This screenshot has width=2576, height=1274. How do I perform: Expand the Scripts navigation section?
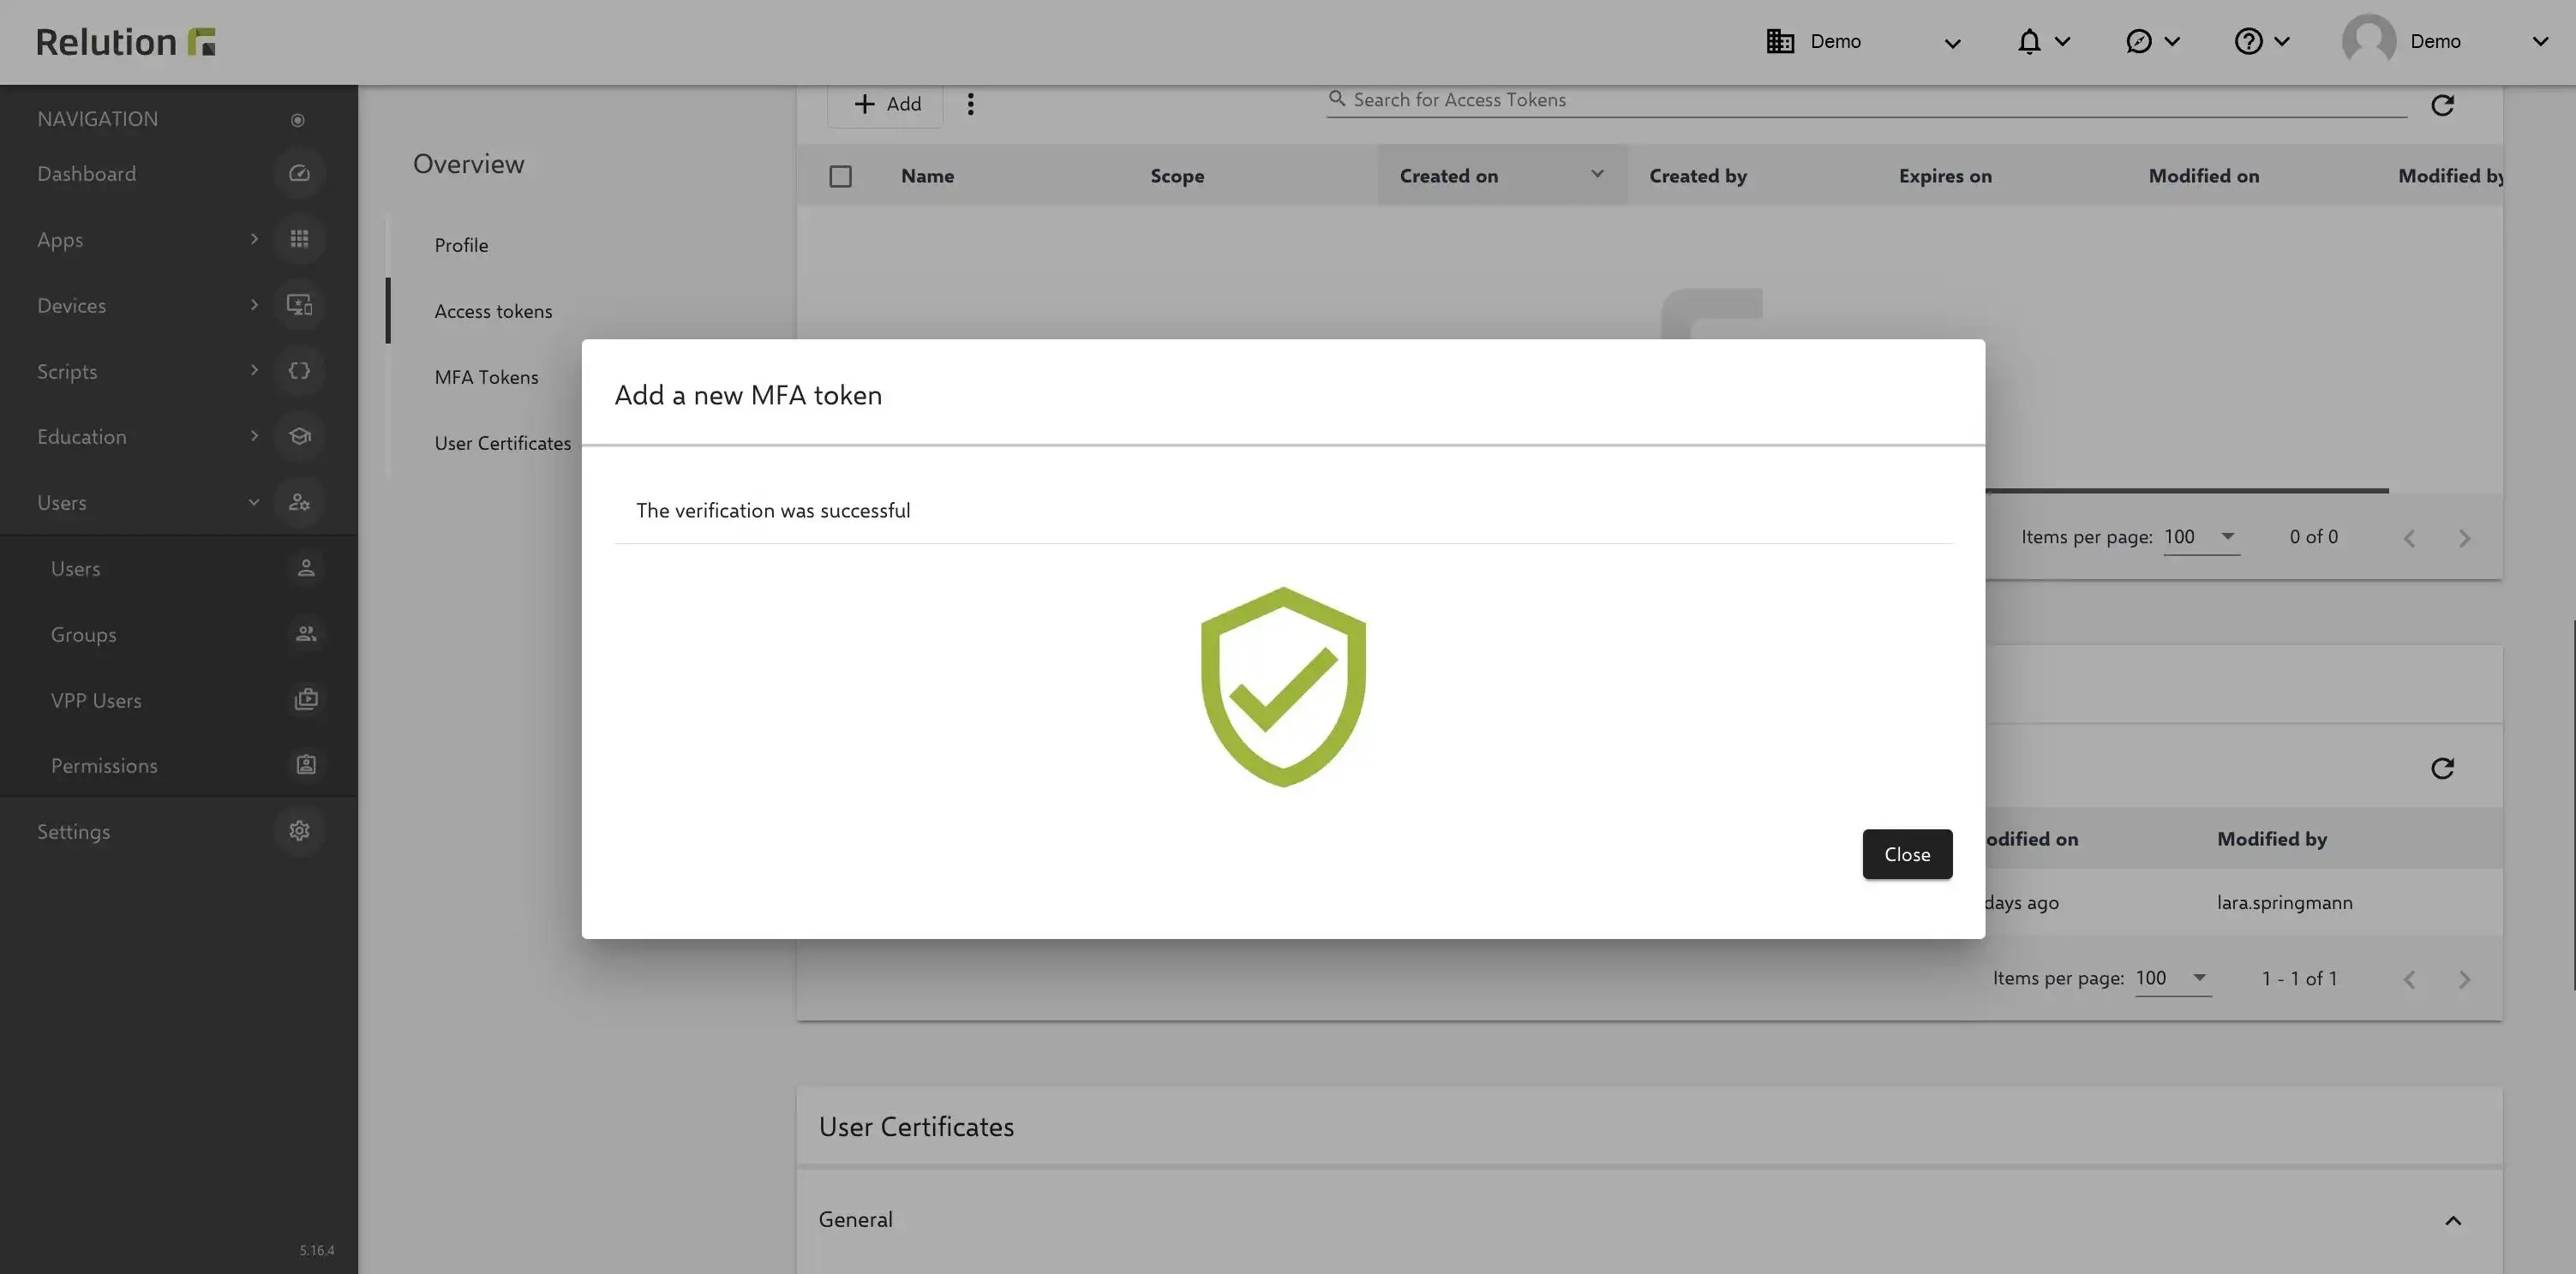254,370
